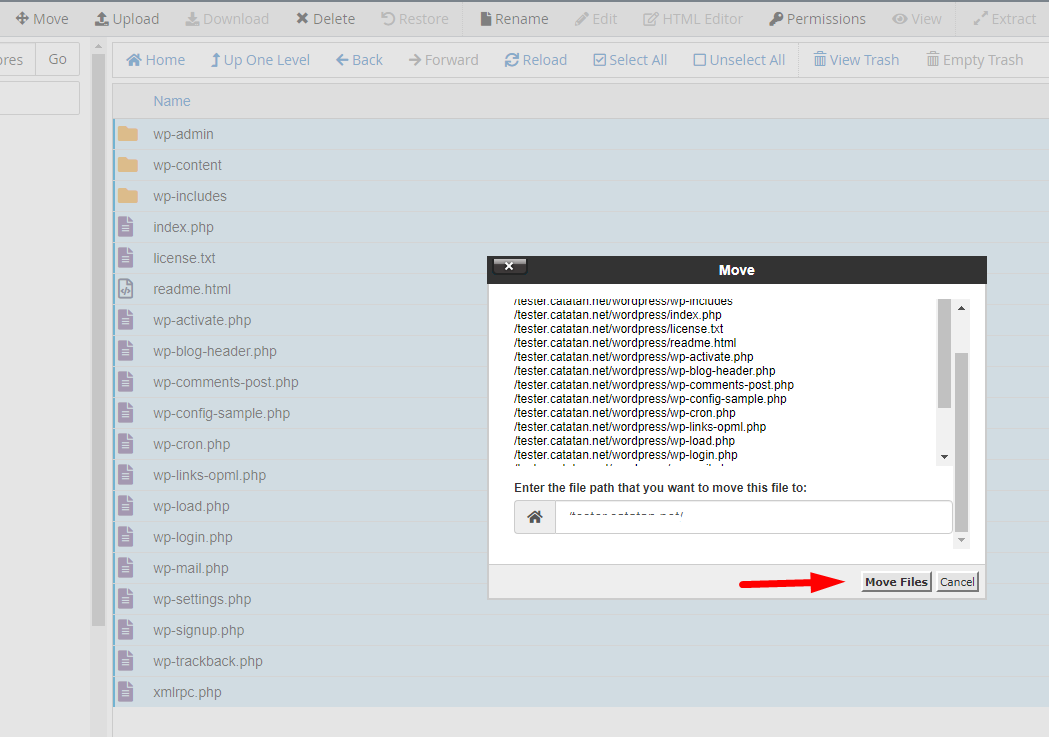Click the wp-blog-header.php file icon
1049x737 pixels.
click(x=126, y=350)
